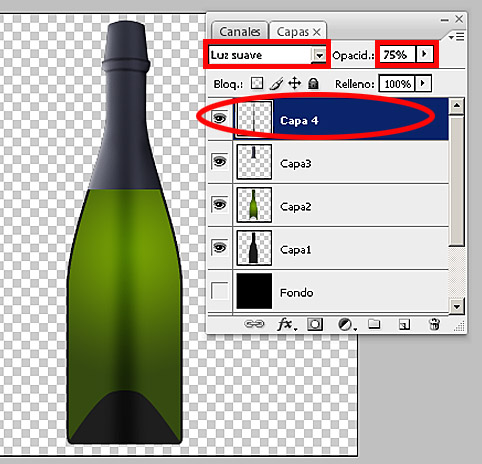
Task: Create a new layer
Action: [404, 324]
